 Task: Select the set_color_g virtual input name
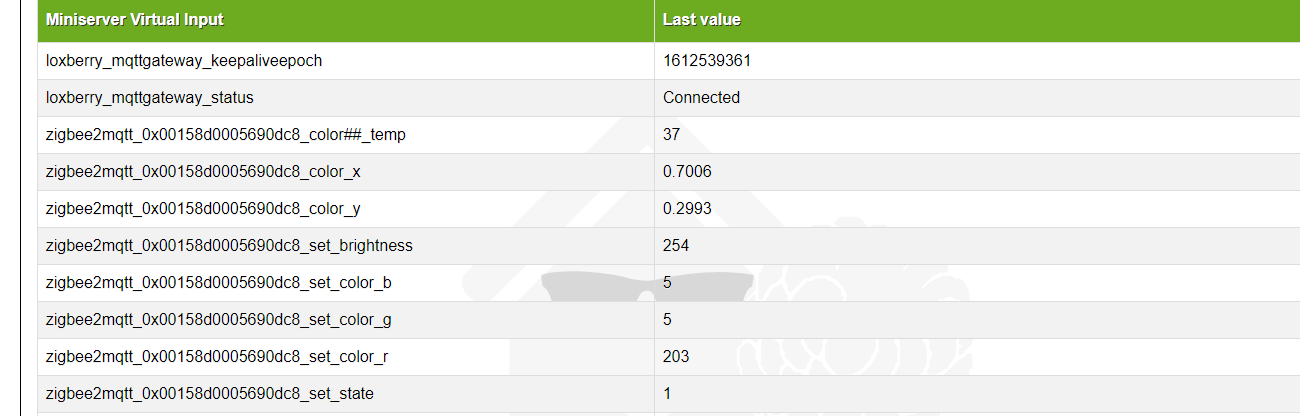(219, 320)
